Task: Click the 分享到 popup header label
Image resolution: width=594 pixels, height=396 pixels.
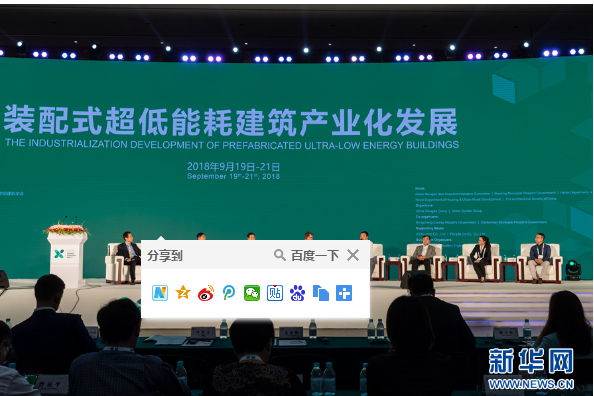Action: point(165,256)
